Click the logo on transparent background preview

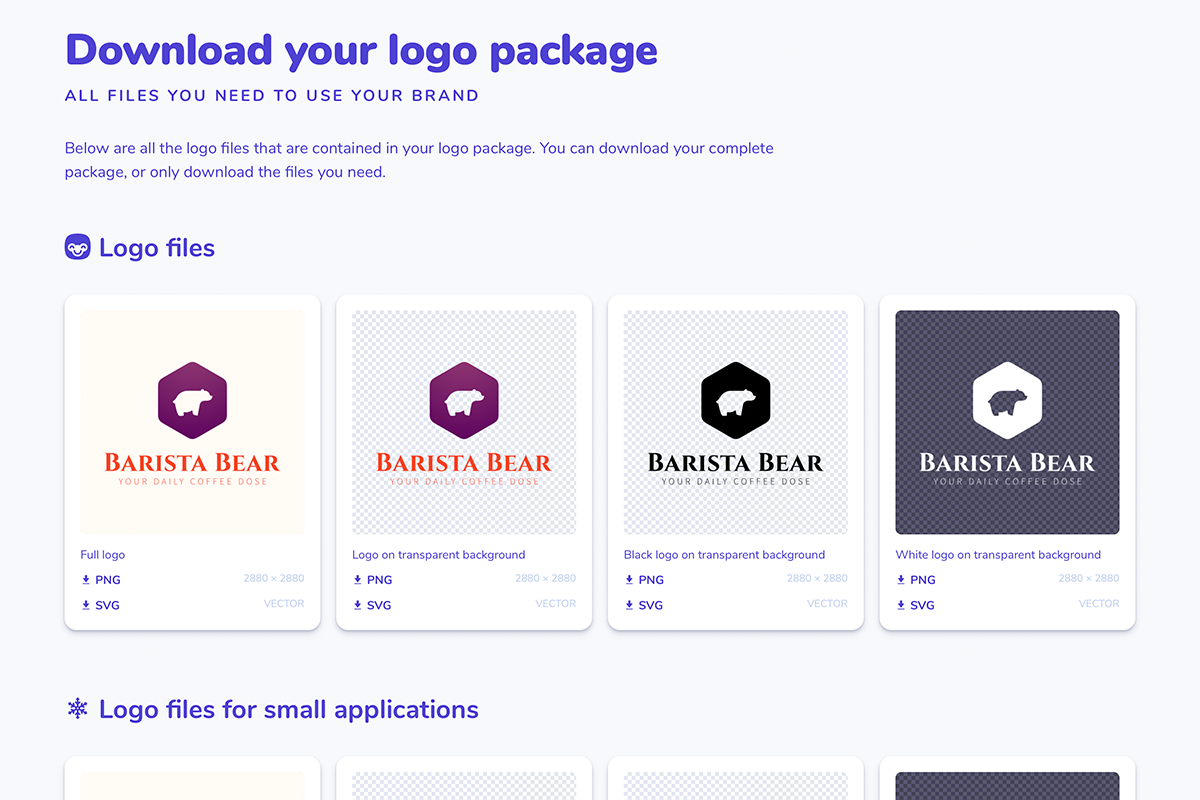click(463, 421)
